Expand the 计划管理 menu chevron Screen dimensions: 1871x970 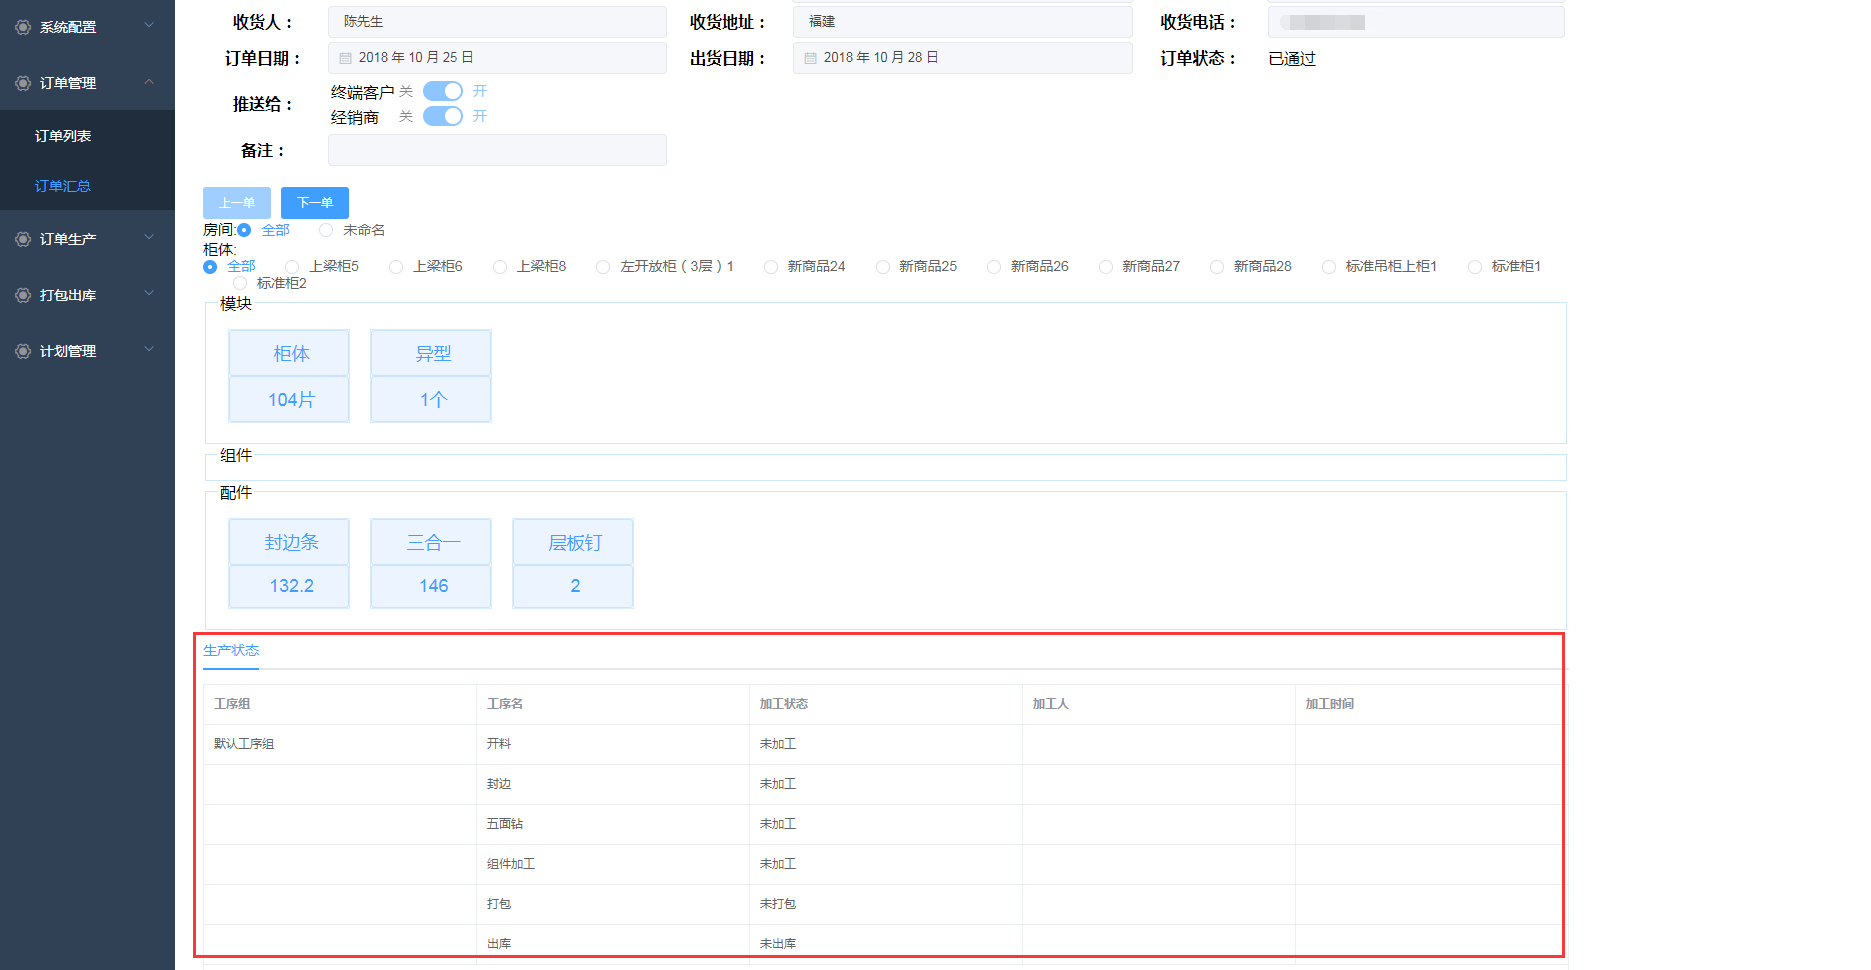[149, 350]
